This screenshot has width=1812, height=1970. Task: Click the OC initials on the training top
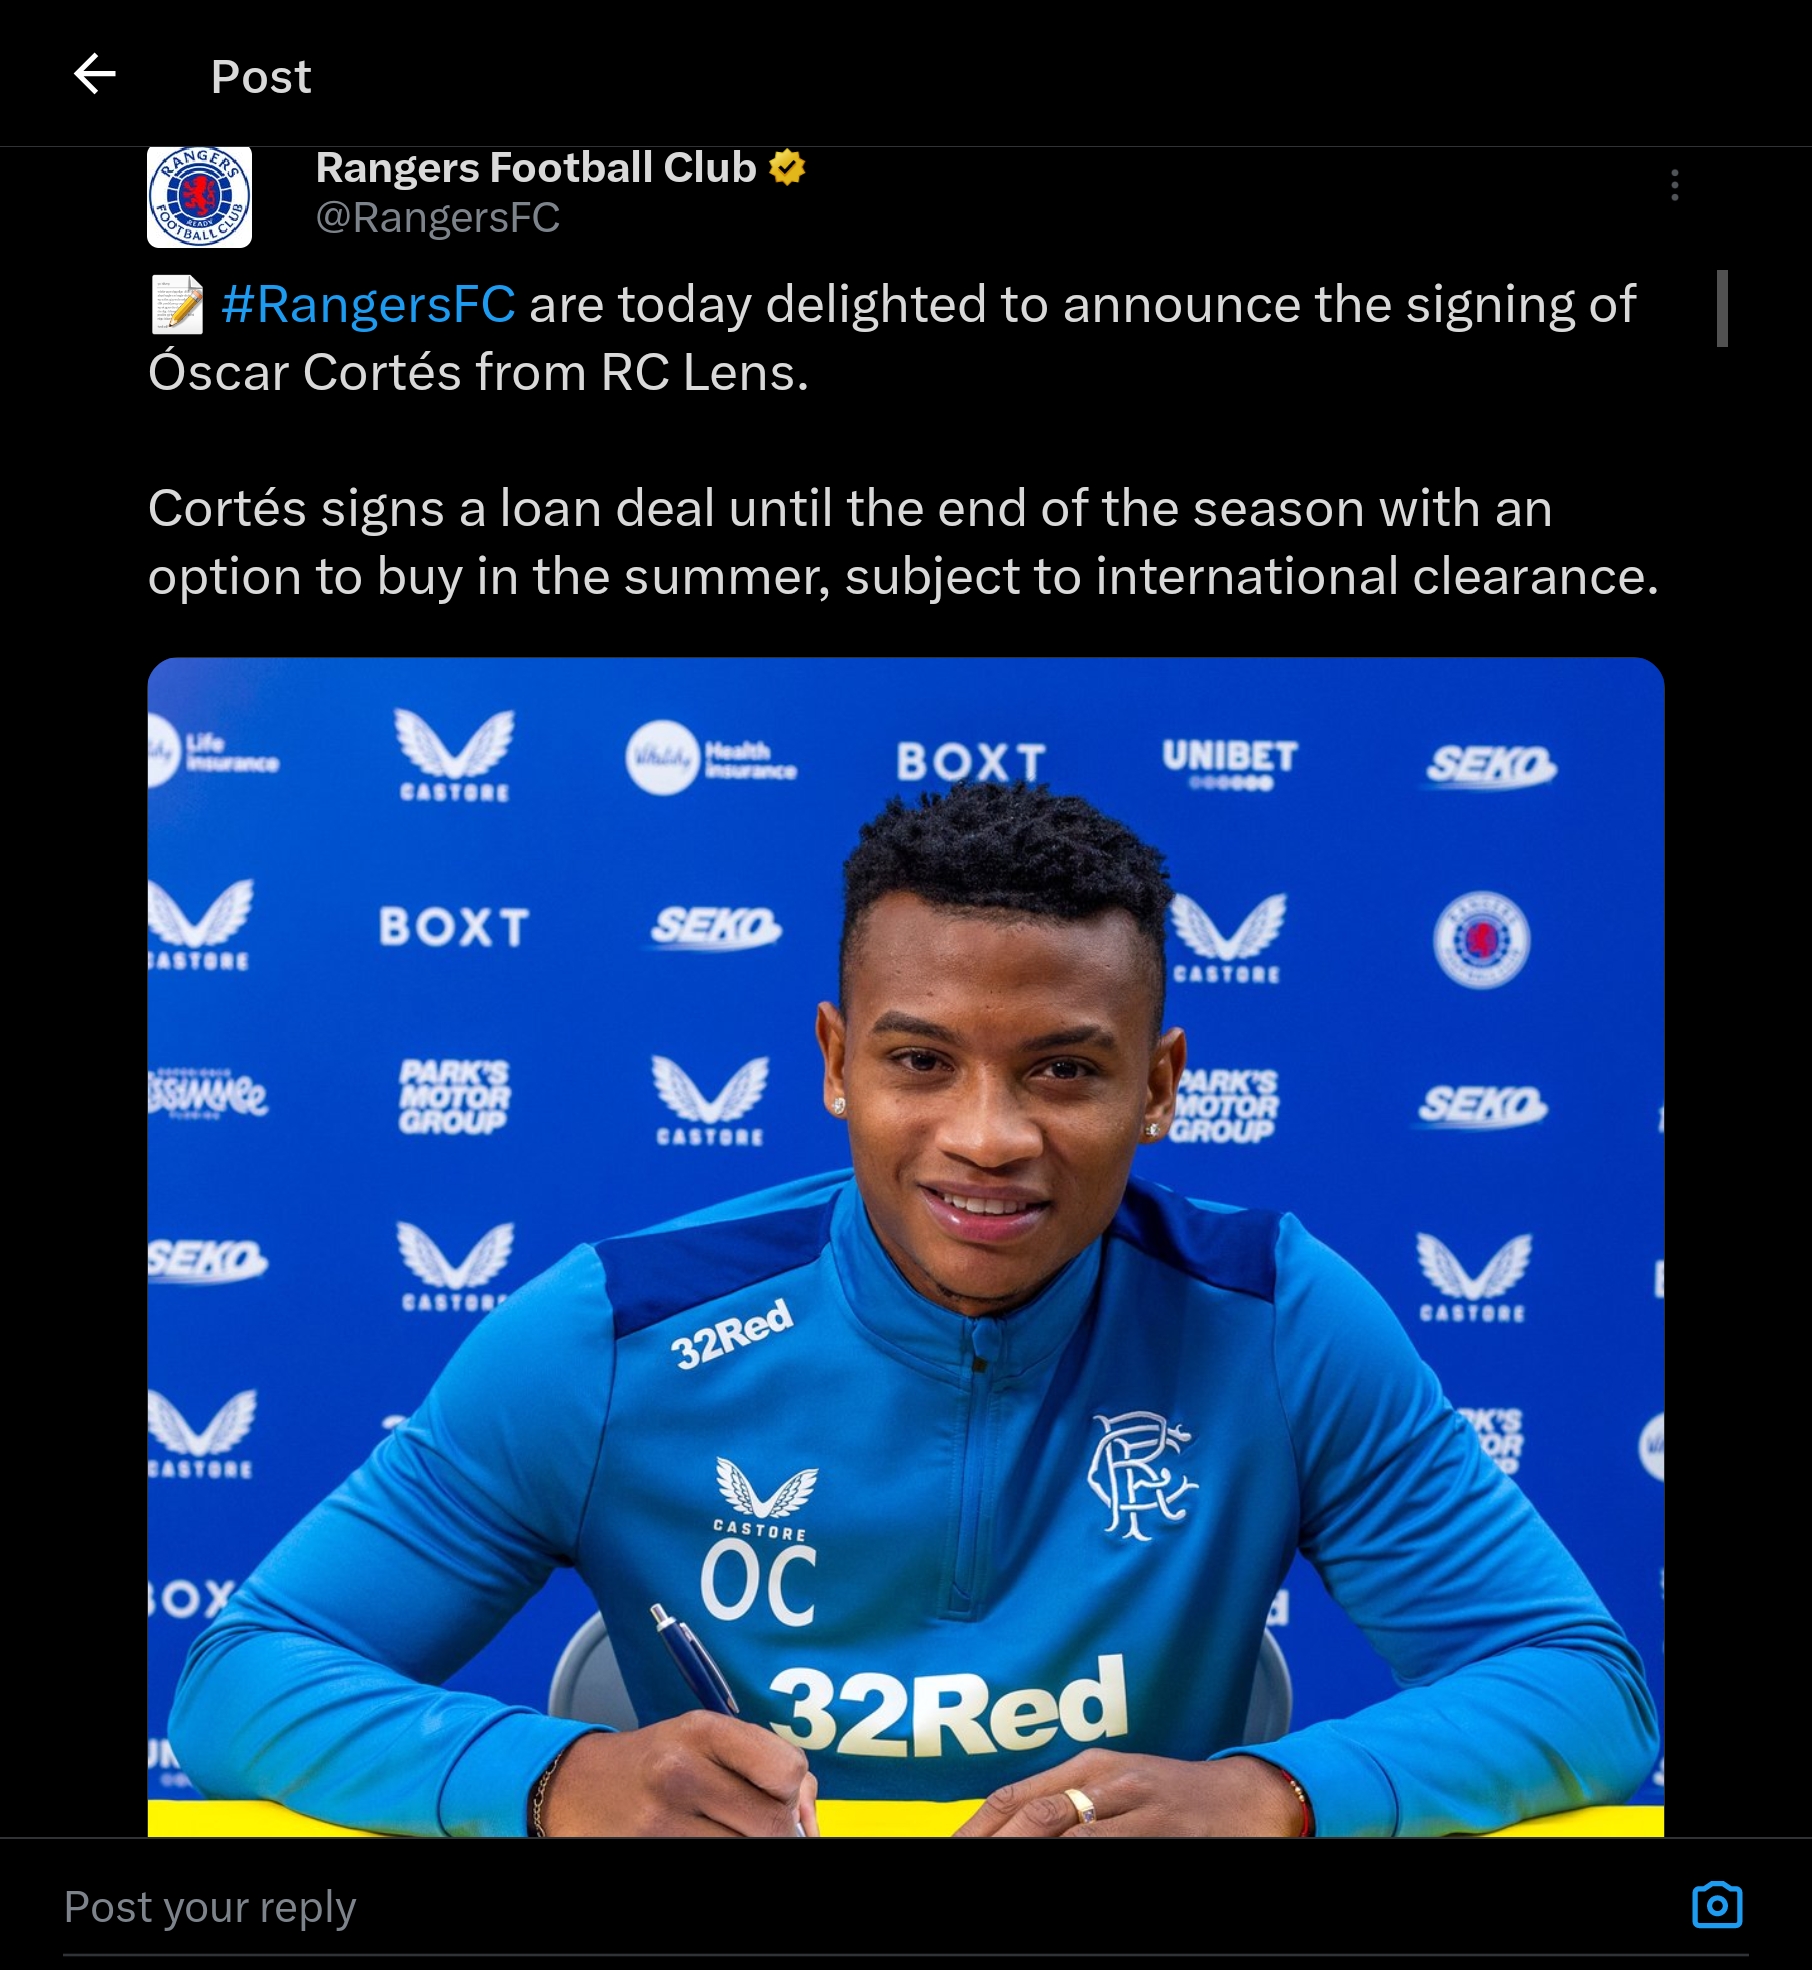[758, 1584]
